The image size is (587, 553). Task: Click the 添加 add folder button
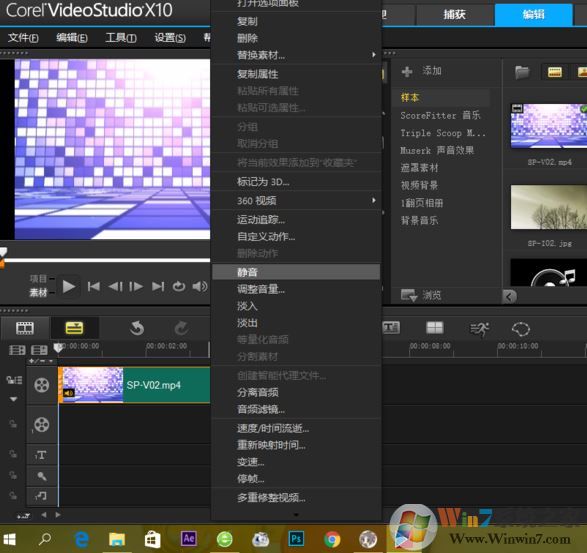click(x=421, y=71)
